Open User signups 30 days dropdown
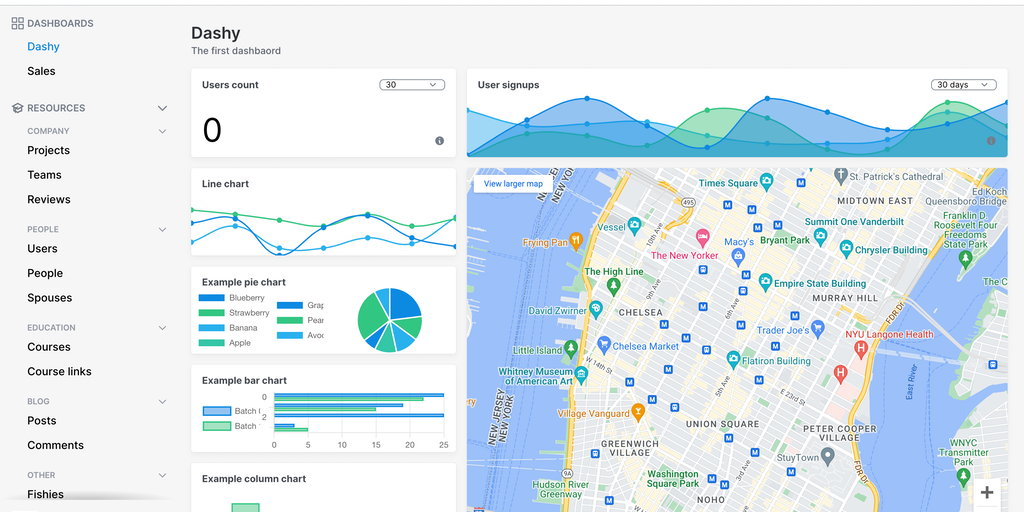The width and height of the screenshot is (1024, 512). (x=964, y=85)
